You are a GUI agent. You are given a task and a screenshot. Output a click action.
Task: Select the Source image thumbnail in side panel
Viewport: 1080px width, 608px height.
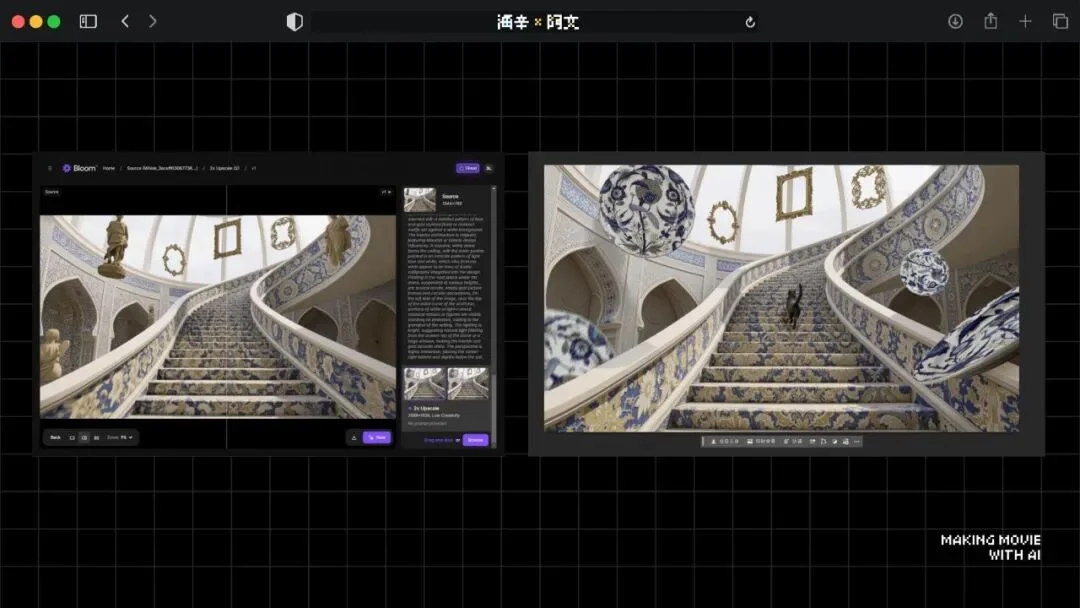click(x=420, y=200)
